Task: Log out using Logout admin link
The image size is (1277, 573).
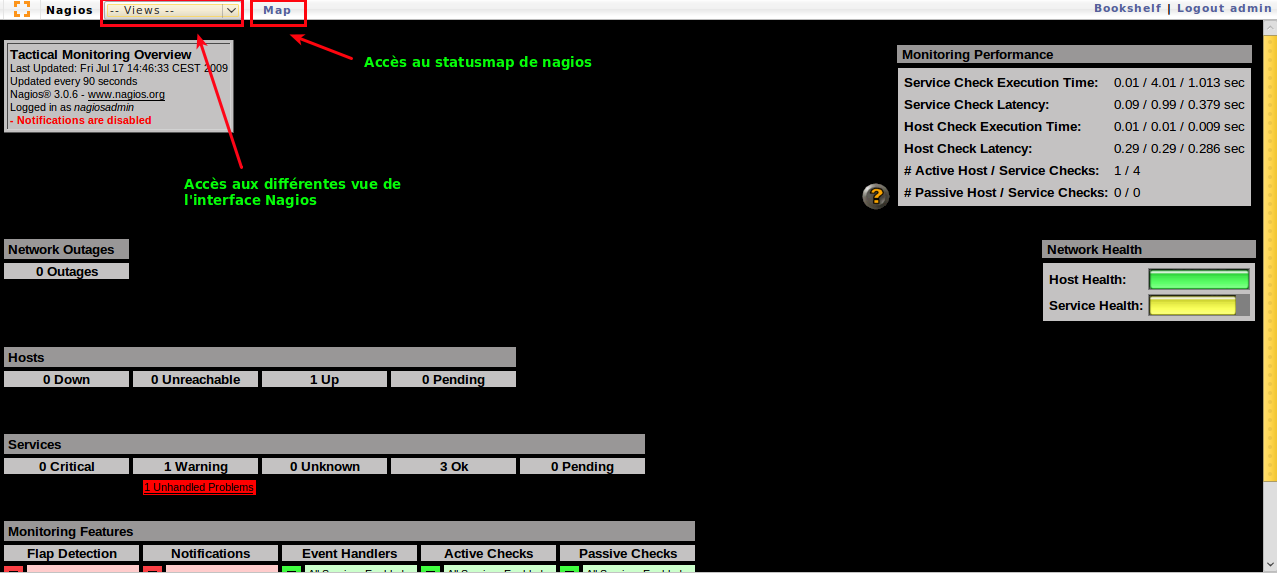Action: (1224, 8)
